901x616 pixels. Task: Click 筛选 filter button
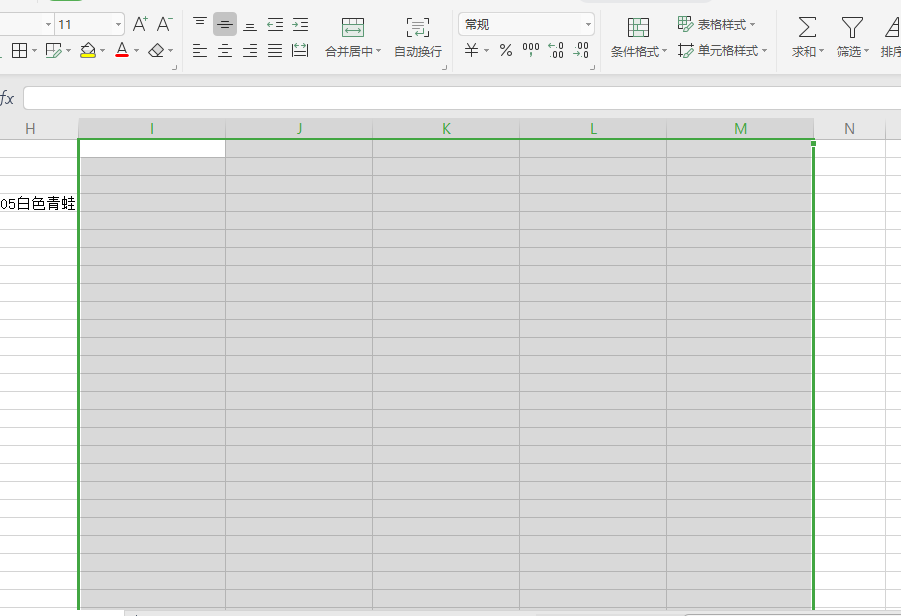(852, 37)
